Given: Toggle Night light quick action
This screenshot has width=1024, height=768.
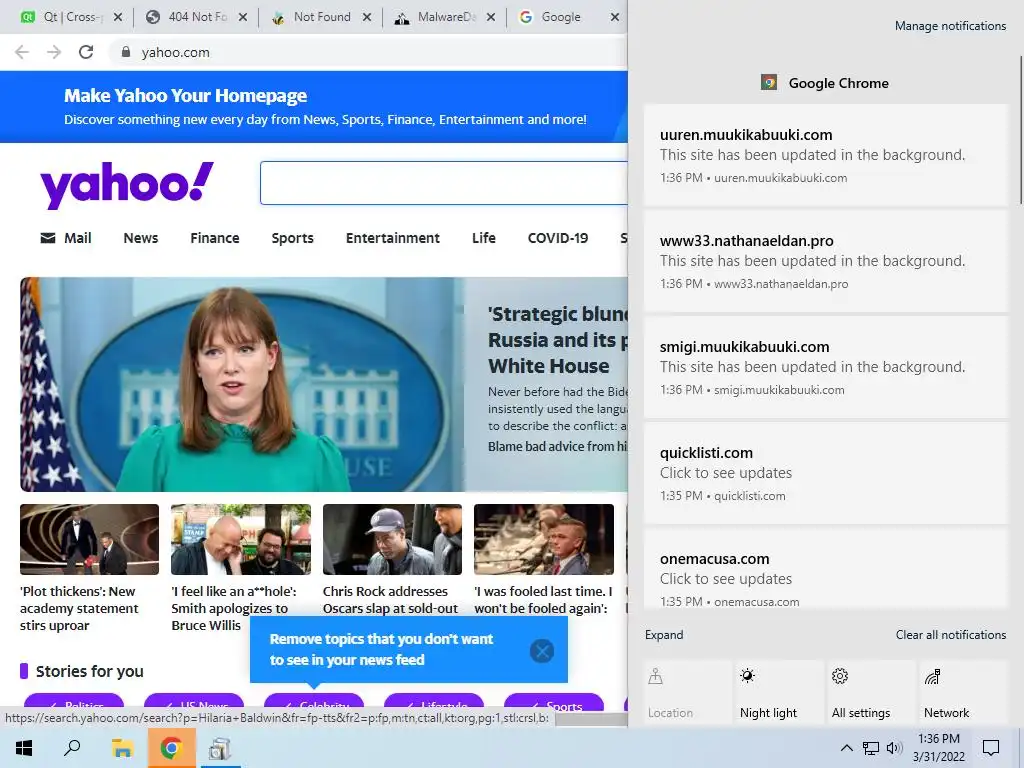Looking at the screenshot, I should pos(780,693).
